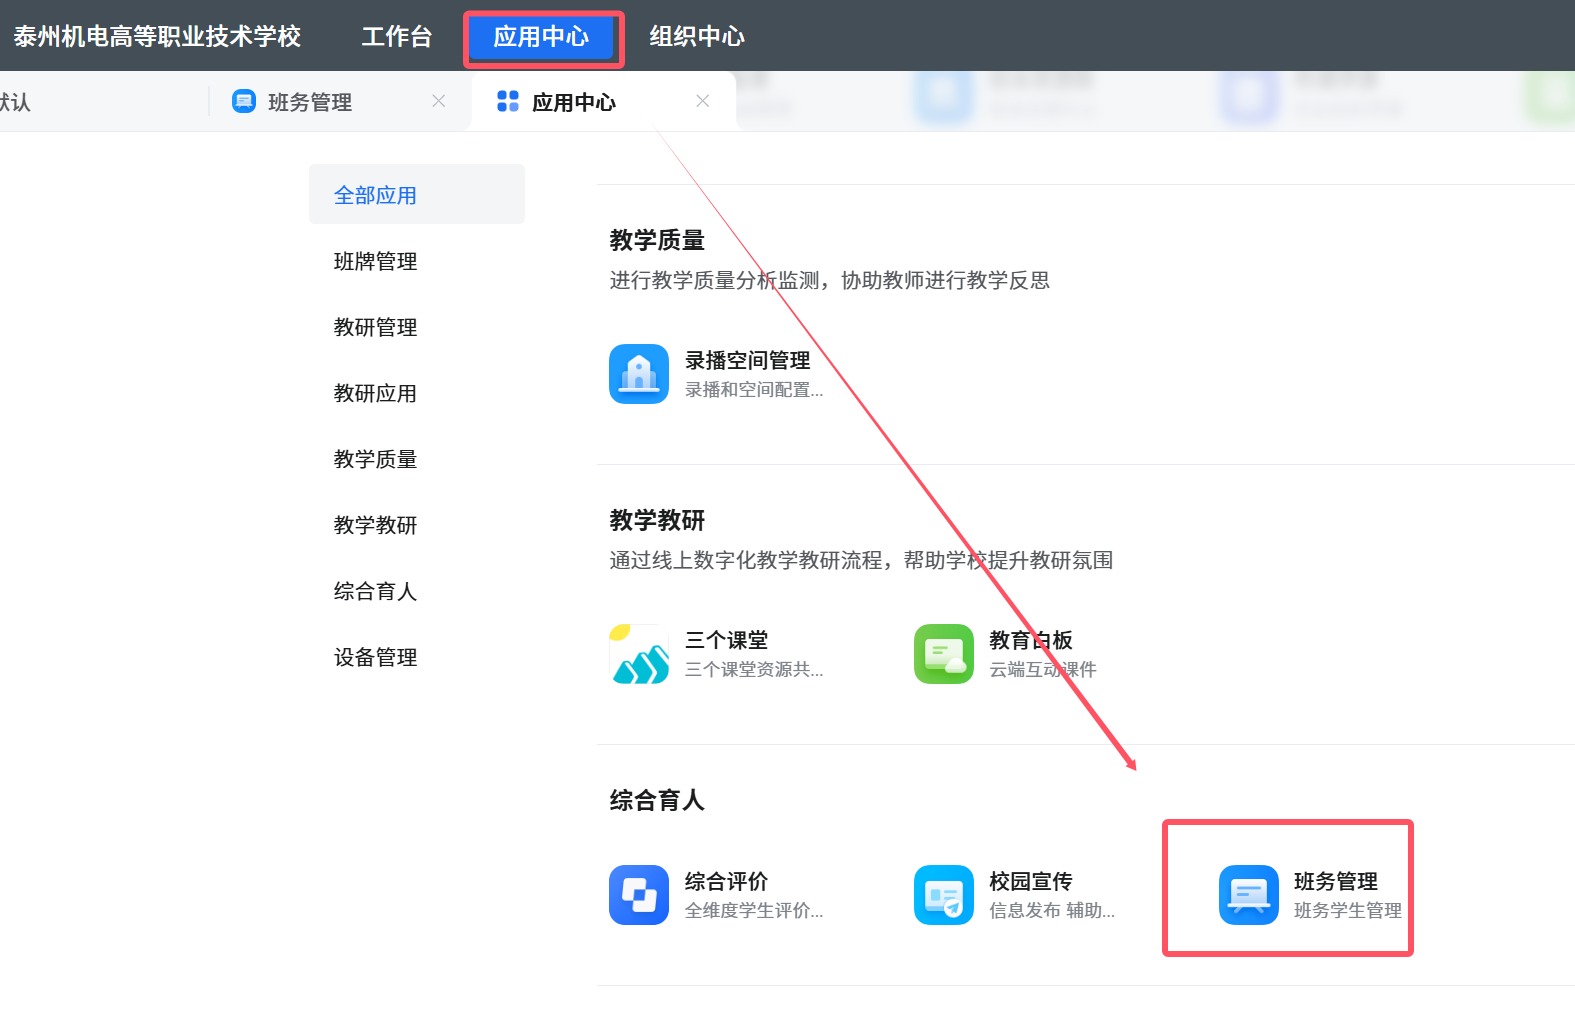Switch to 工作台 in top navigation
Screen dimensions: 1575x1011
click(396, 36)
